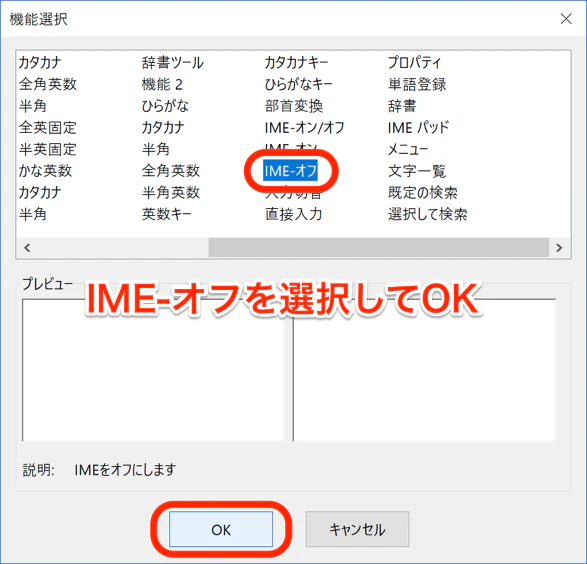Image resolution: width=587 pixels, height=564 pixels.
Task: Close the 機能選択 dialog
Action: [566, 19]
